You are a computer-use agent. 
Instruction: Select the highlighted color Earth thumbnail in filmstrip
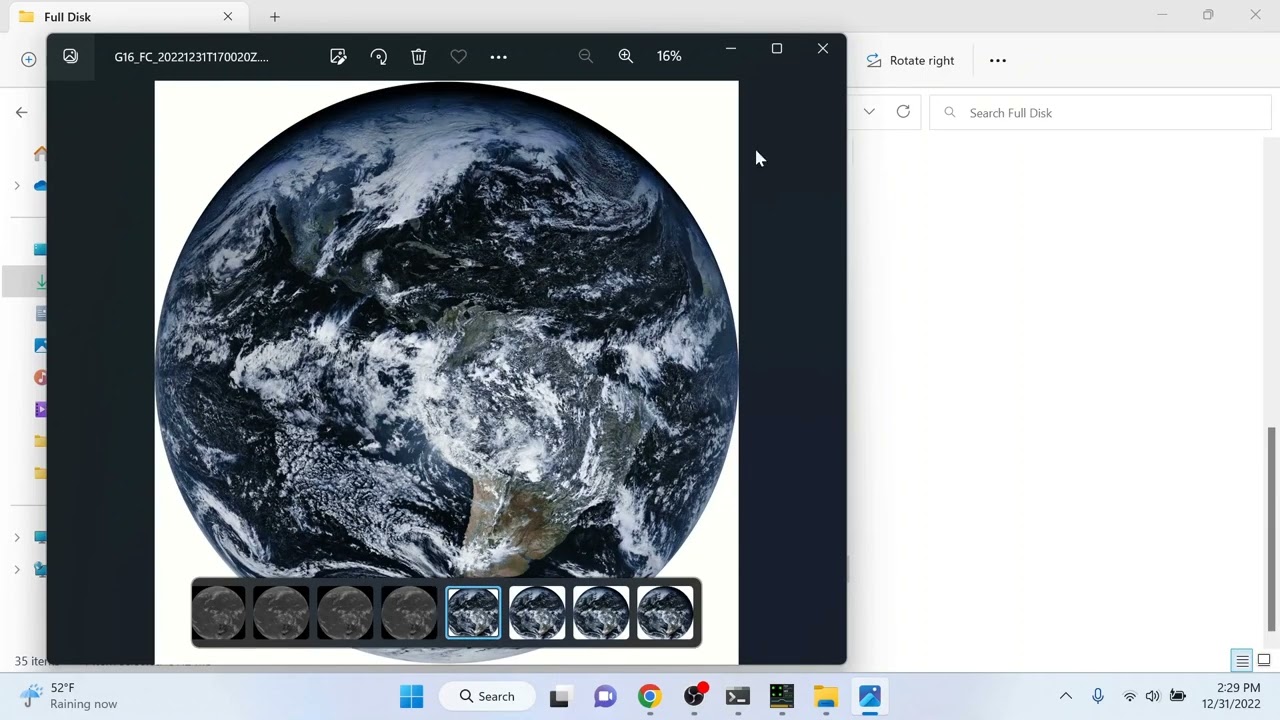coord(473,612)
